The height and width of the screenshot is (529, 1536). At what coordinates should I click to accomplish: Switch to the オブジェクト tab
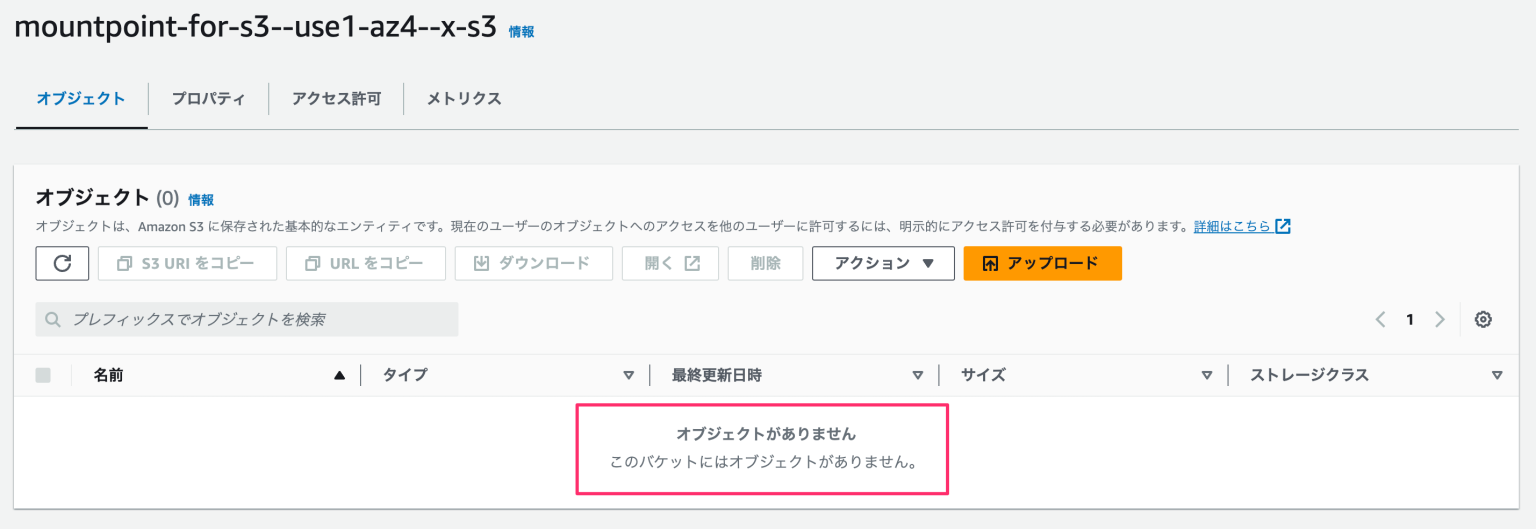(81, 99)
